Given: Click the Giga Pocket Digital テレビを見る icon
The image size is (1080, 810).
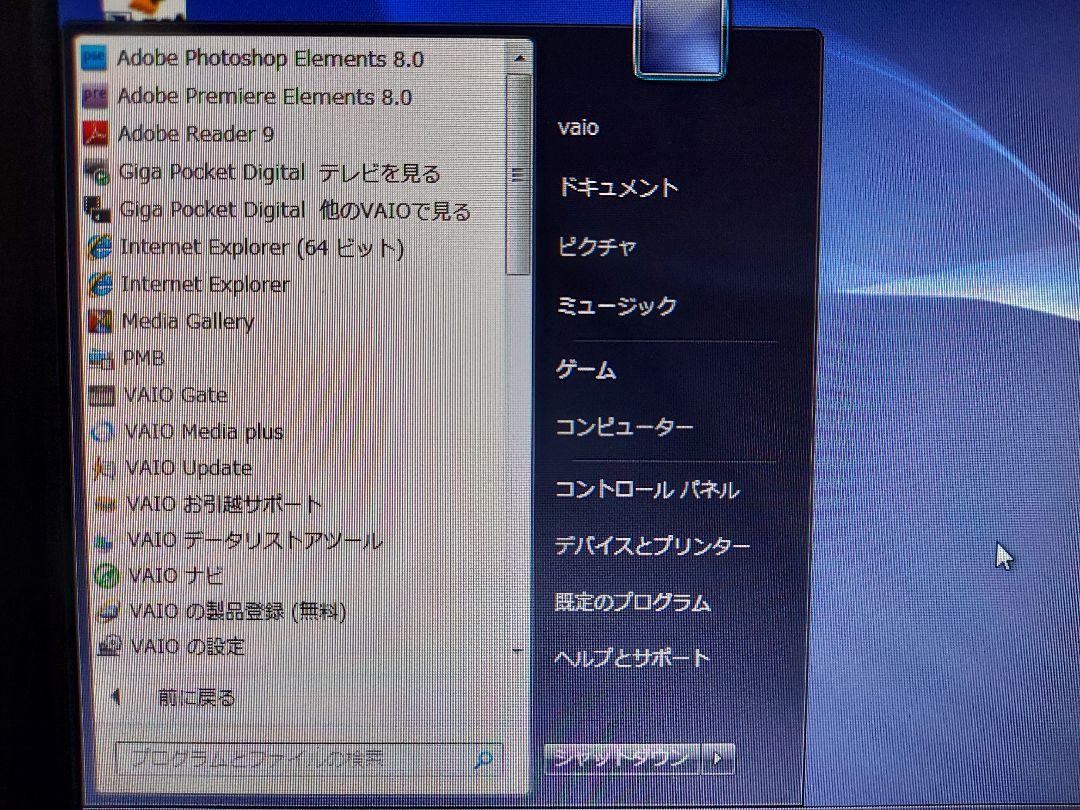Looking at the screenshot, I should [x=97, y=171].
